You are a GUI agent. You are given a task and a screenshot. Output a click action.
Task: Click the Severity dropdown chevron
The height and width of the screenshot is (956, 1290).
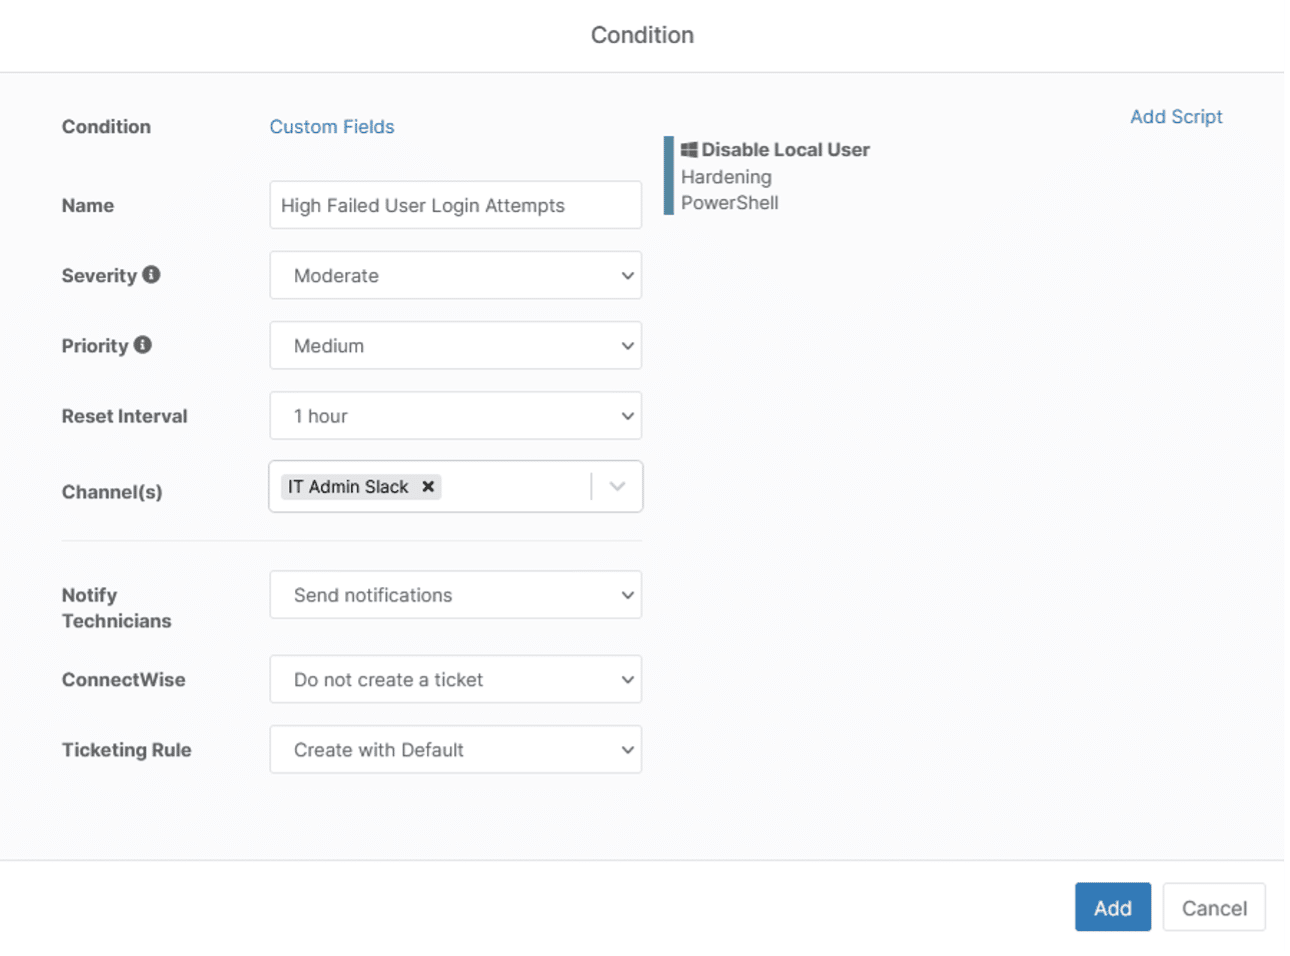click(626, 275)
